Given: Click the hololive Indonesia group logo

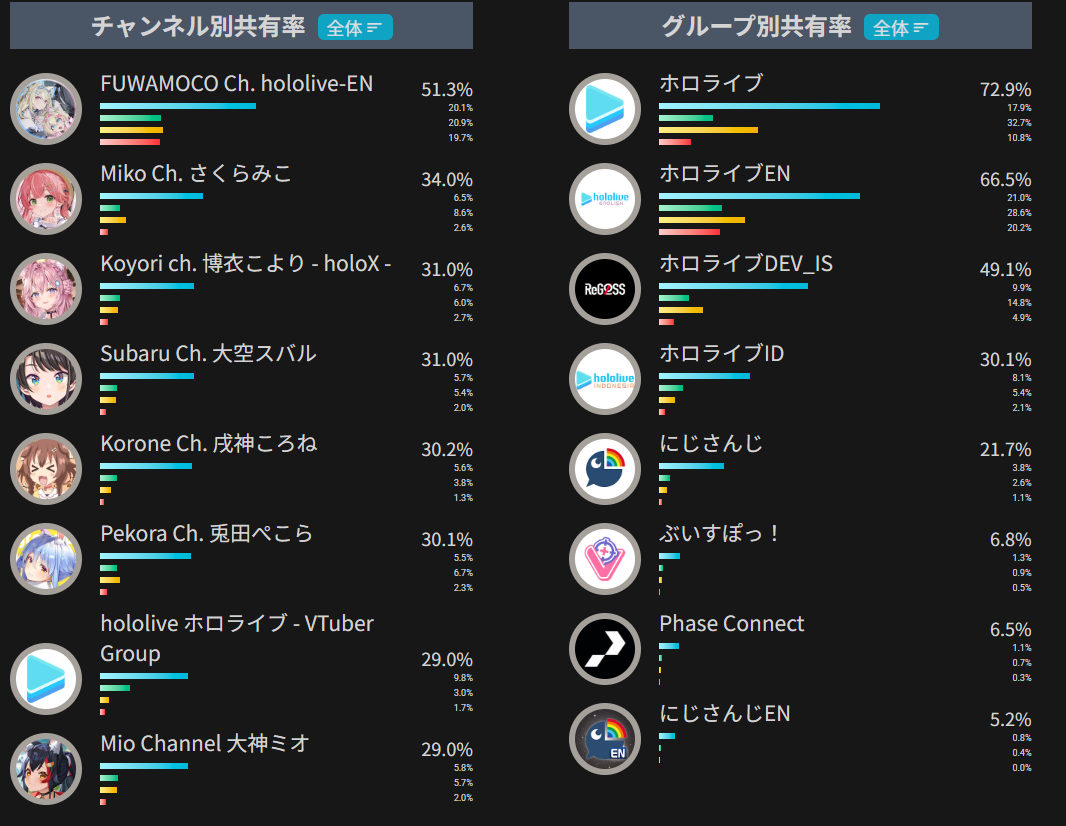Looking at the screenshot, I should [x=605, y=379].
